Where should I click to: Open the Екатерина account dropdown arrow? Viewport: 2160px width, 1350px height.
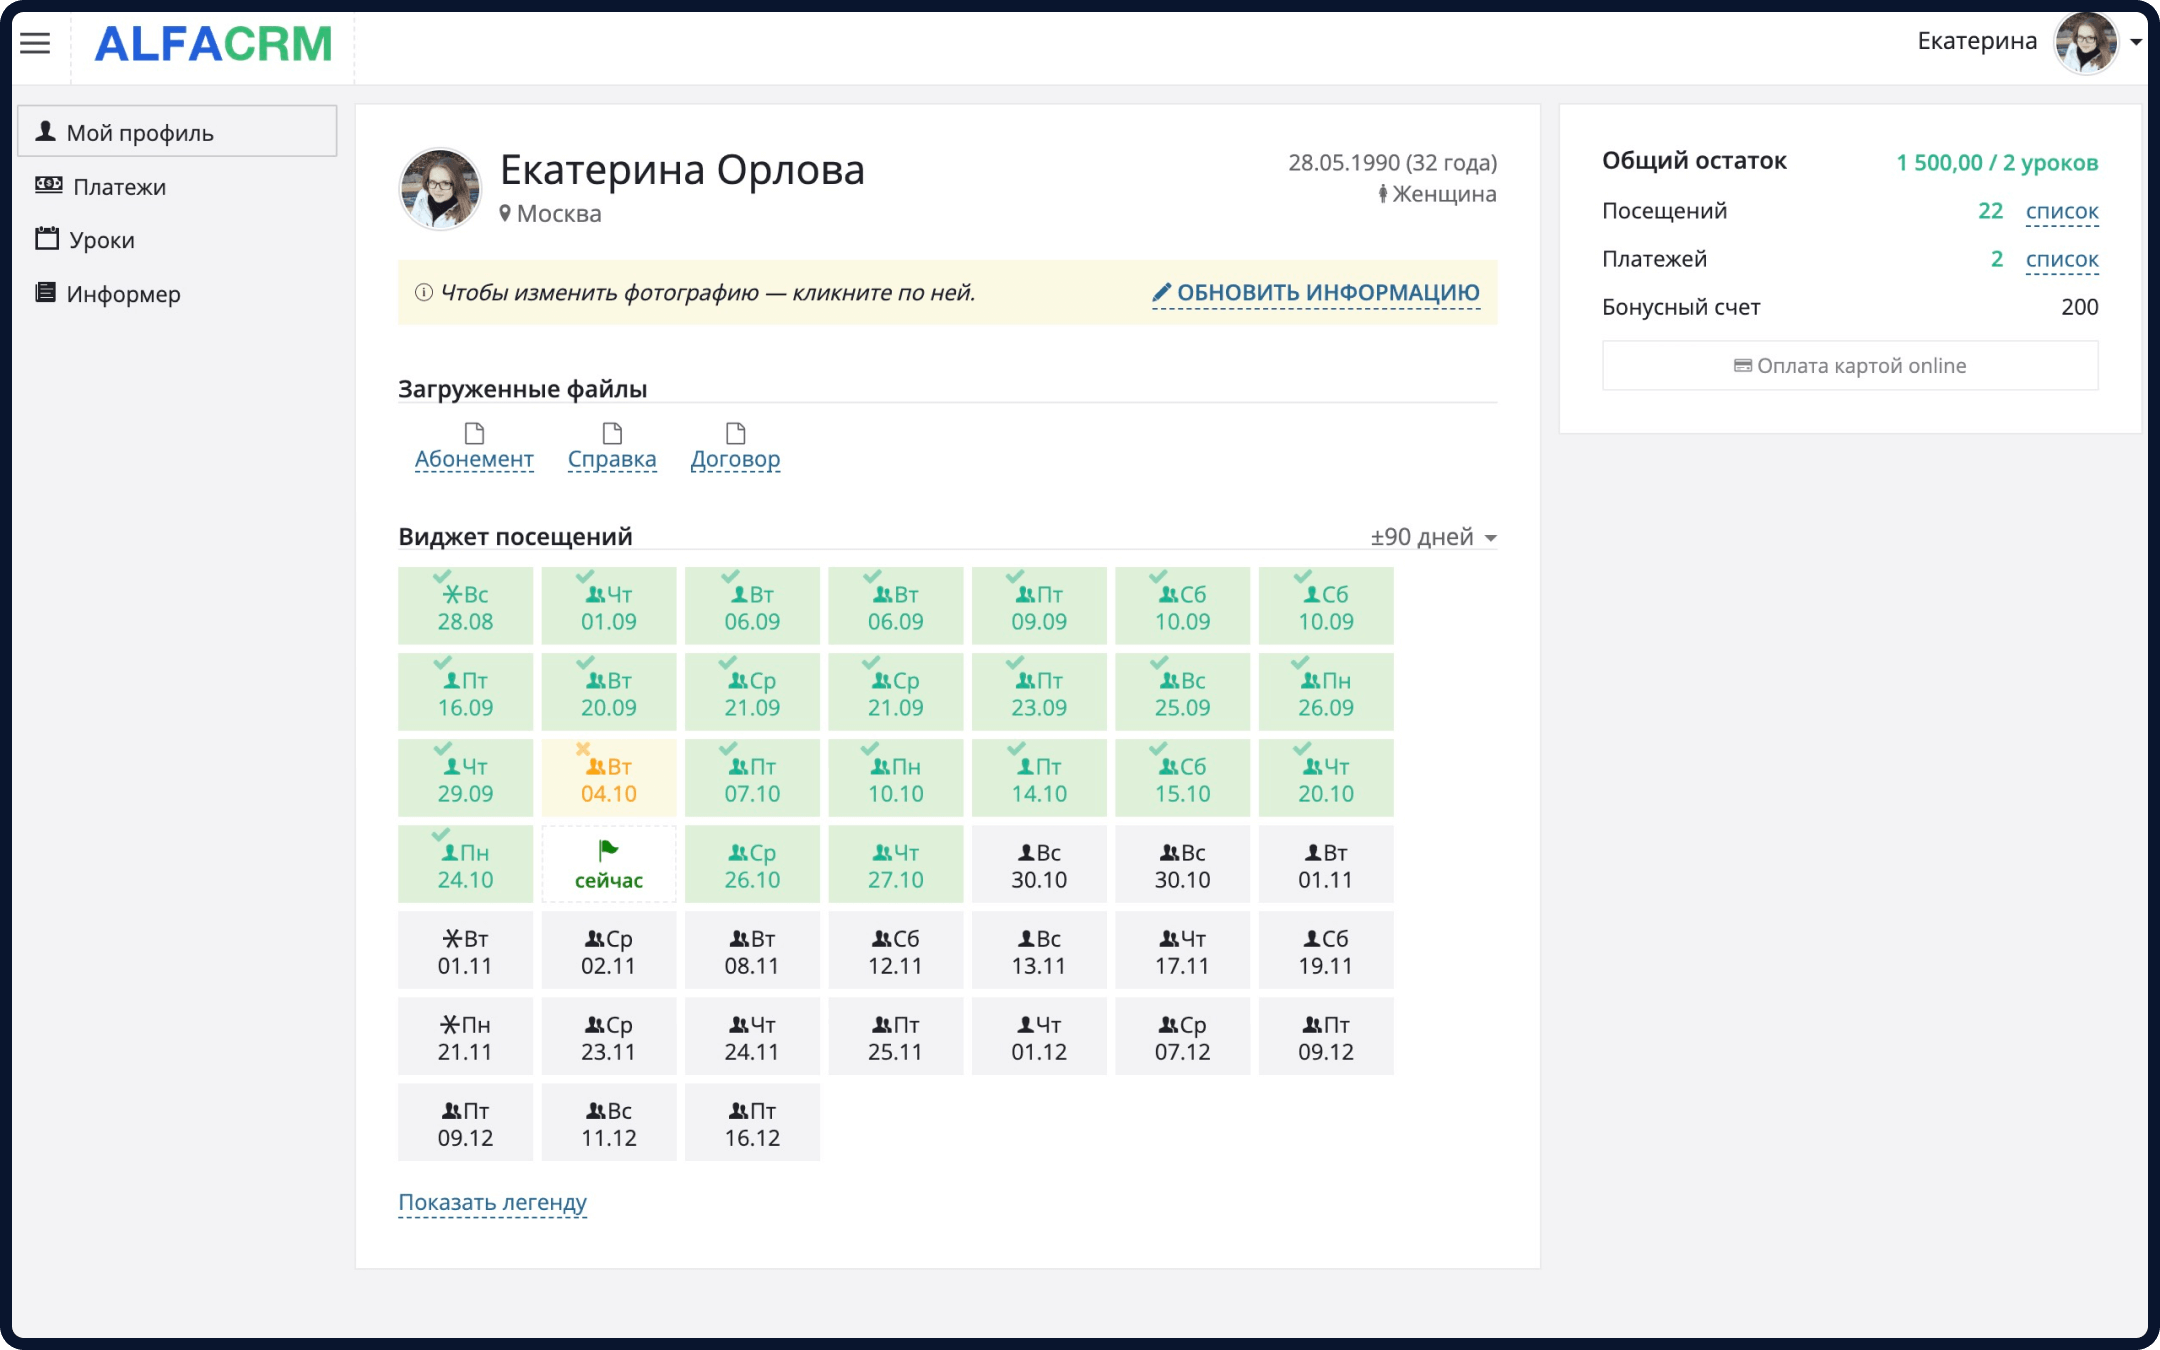point(2136,43)
